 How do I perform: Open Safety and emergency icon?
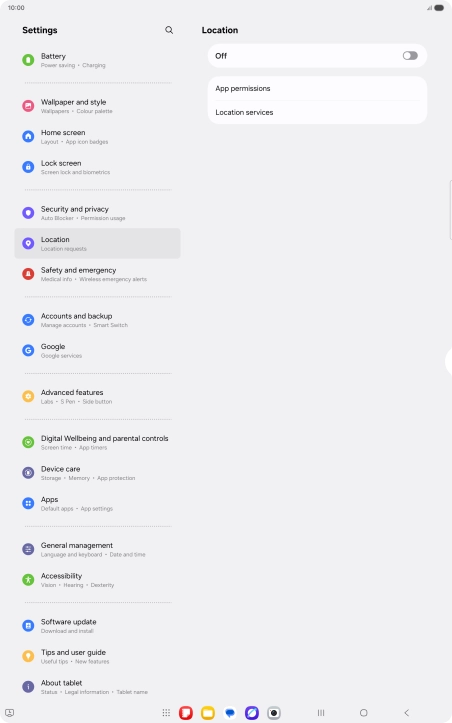(x=28, y=274)
